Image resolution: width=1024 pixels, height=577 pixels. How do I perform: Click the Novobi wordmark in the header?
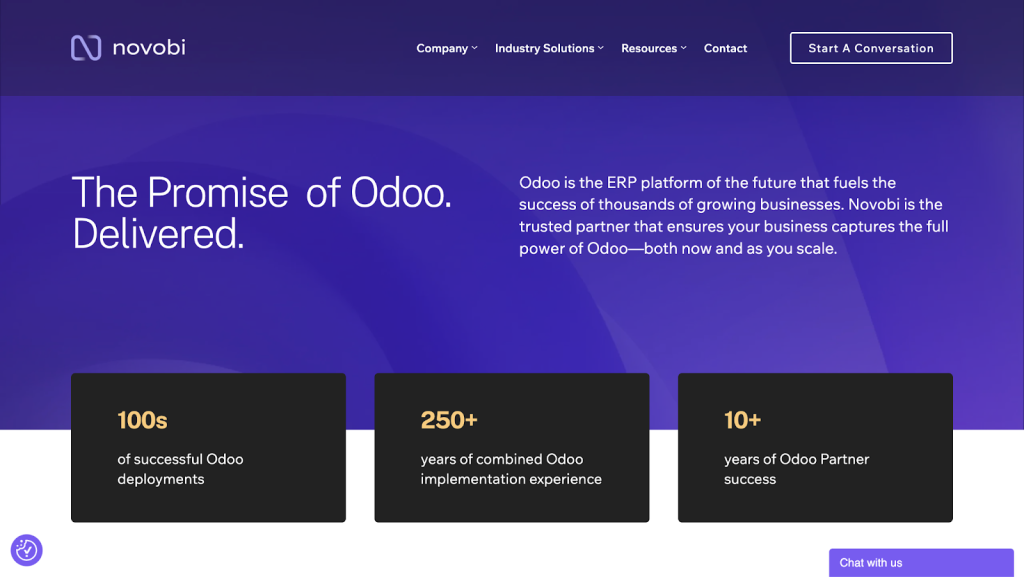149,46
